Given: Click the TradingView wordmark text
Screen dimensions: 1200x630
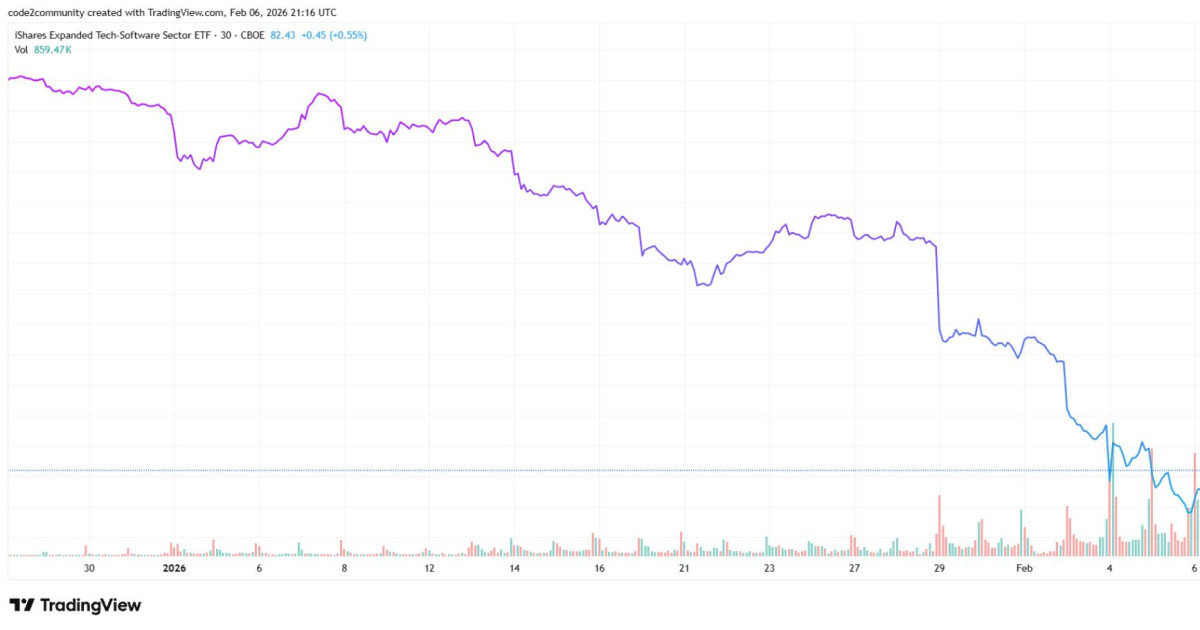Looking at the screenshot, I should coord(90,605).
